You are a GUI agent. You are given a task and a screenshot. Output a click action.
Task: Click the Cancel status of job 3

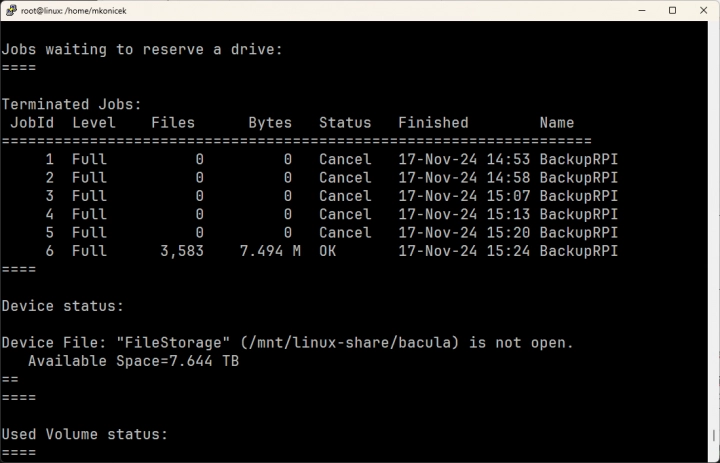(345, 196)
